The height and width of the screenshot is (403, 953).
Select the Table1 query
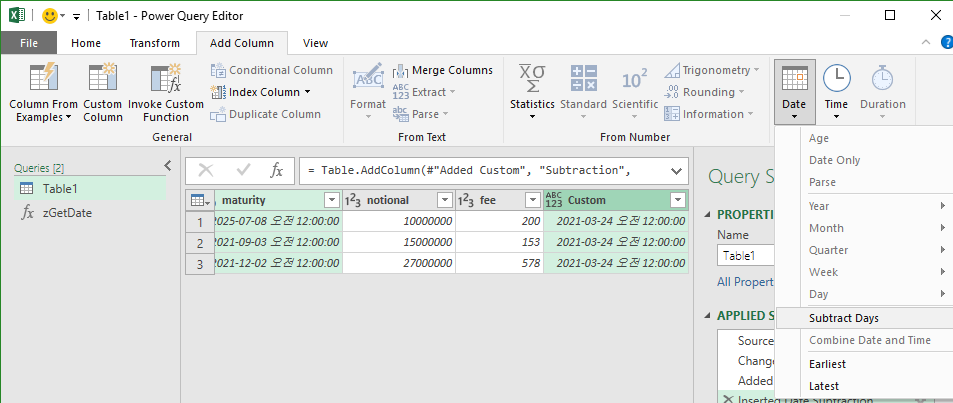click(x=90, y=188)
